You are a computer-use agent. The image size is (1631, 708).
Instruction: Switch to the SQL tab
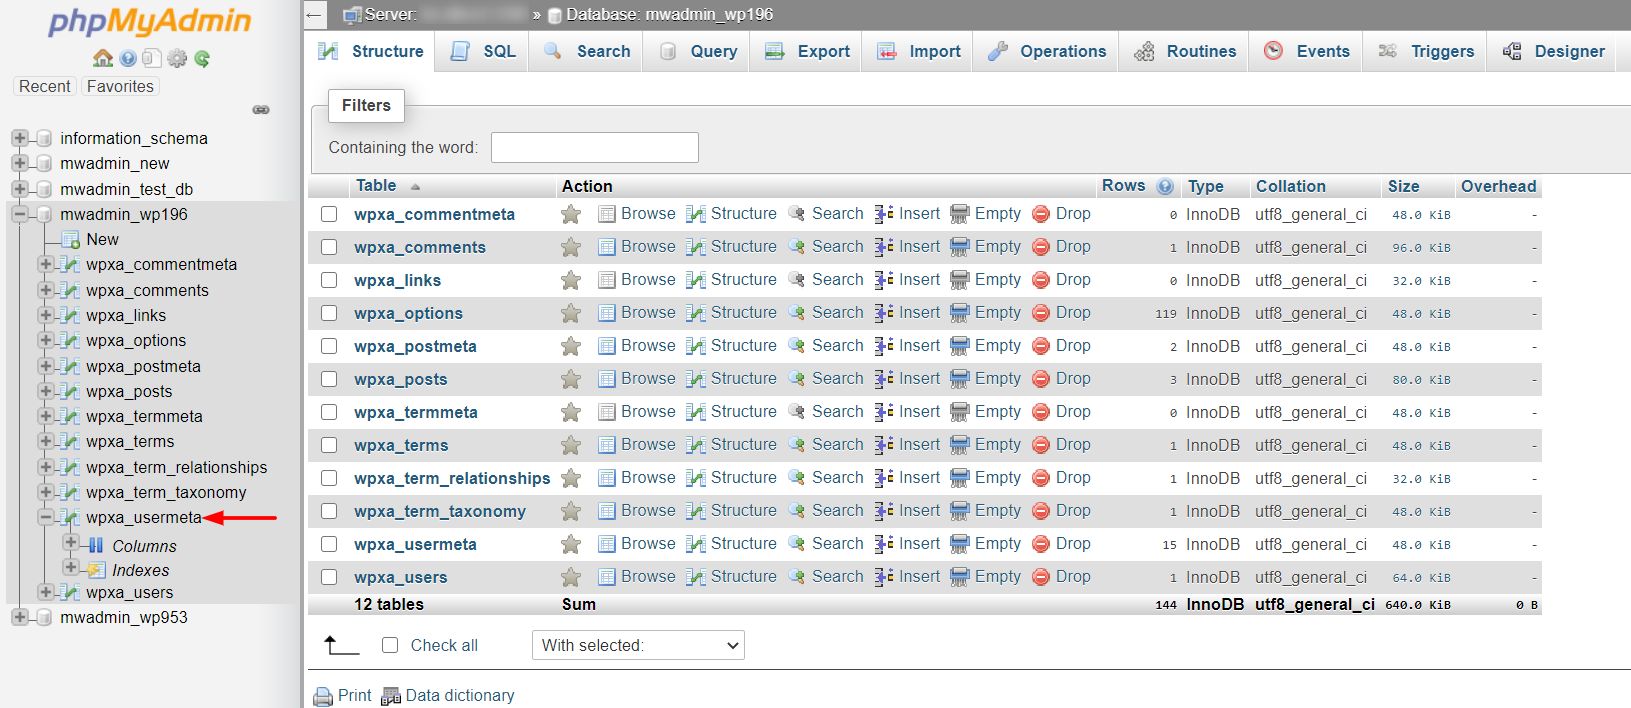pyautogui.click(x=484, y=51)
